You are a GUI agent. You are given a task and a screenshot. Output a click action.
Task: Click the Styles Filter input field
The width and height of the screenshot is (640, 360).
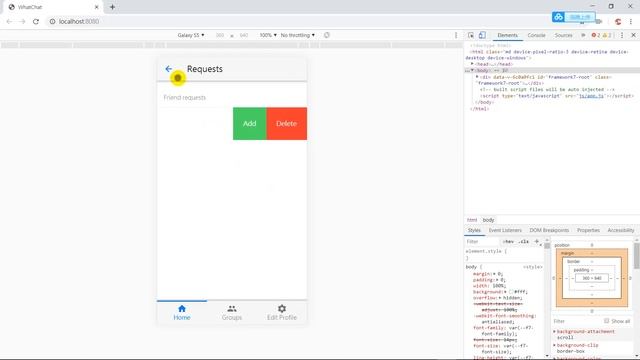tap(482, 242)
